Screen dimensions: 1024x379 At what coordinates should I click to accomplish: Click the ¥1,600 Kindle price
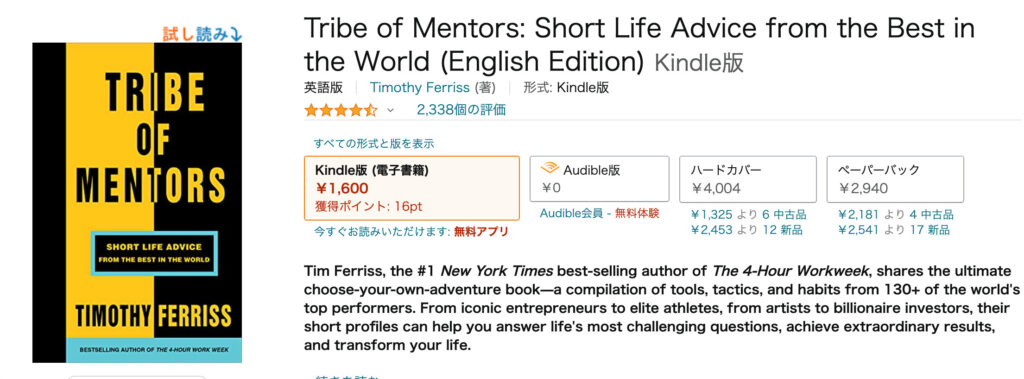343,189
